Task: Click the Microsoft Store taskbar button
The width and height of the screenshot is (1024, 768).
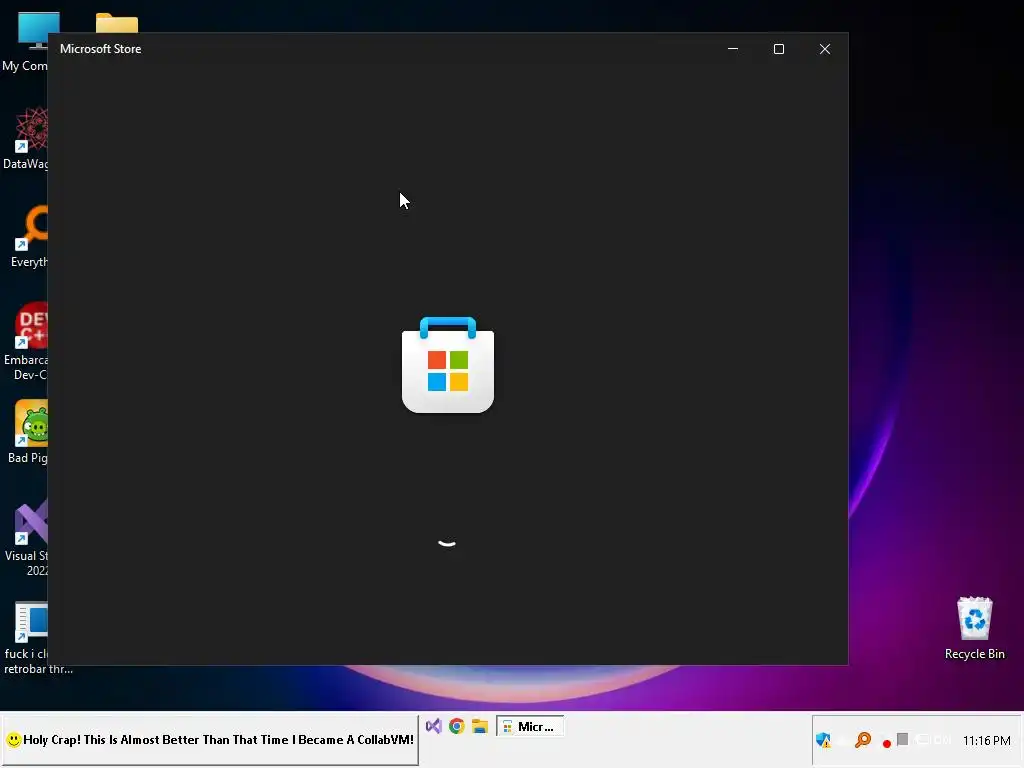Action: click(530, 726)
